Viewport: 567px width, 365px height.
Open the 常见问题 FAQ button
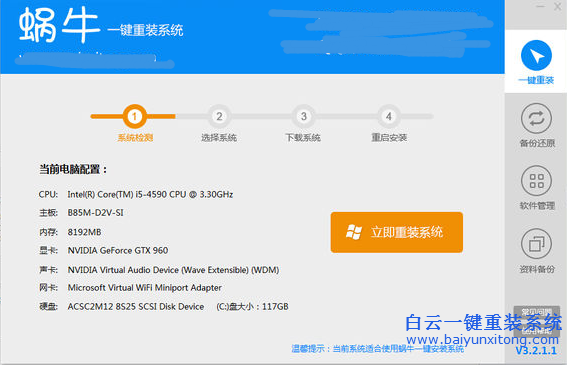tap(537, 312)
